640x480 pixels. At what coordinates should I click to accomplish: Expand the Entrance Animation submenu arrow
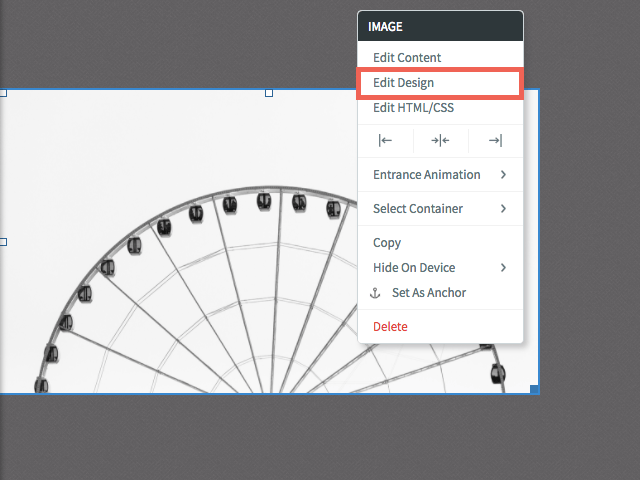coord(503,175)
